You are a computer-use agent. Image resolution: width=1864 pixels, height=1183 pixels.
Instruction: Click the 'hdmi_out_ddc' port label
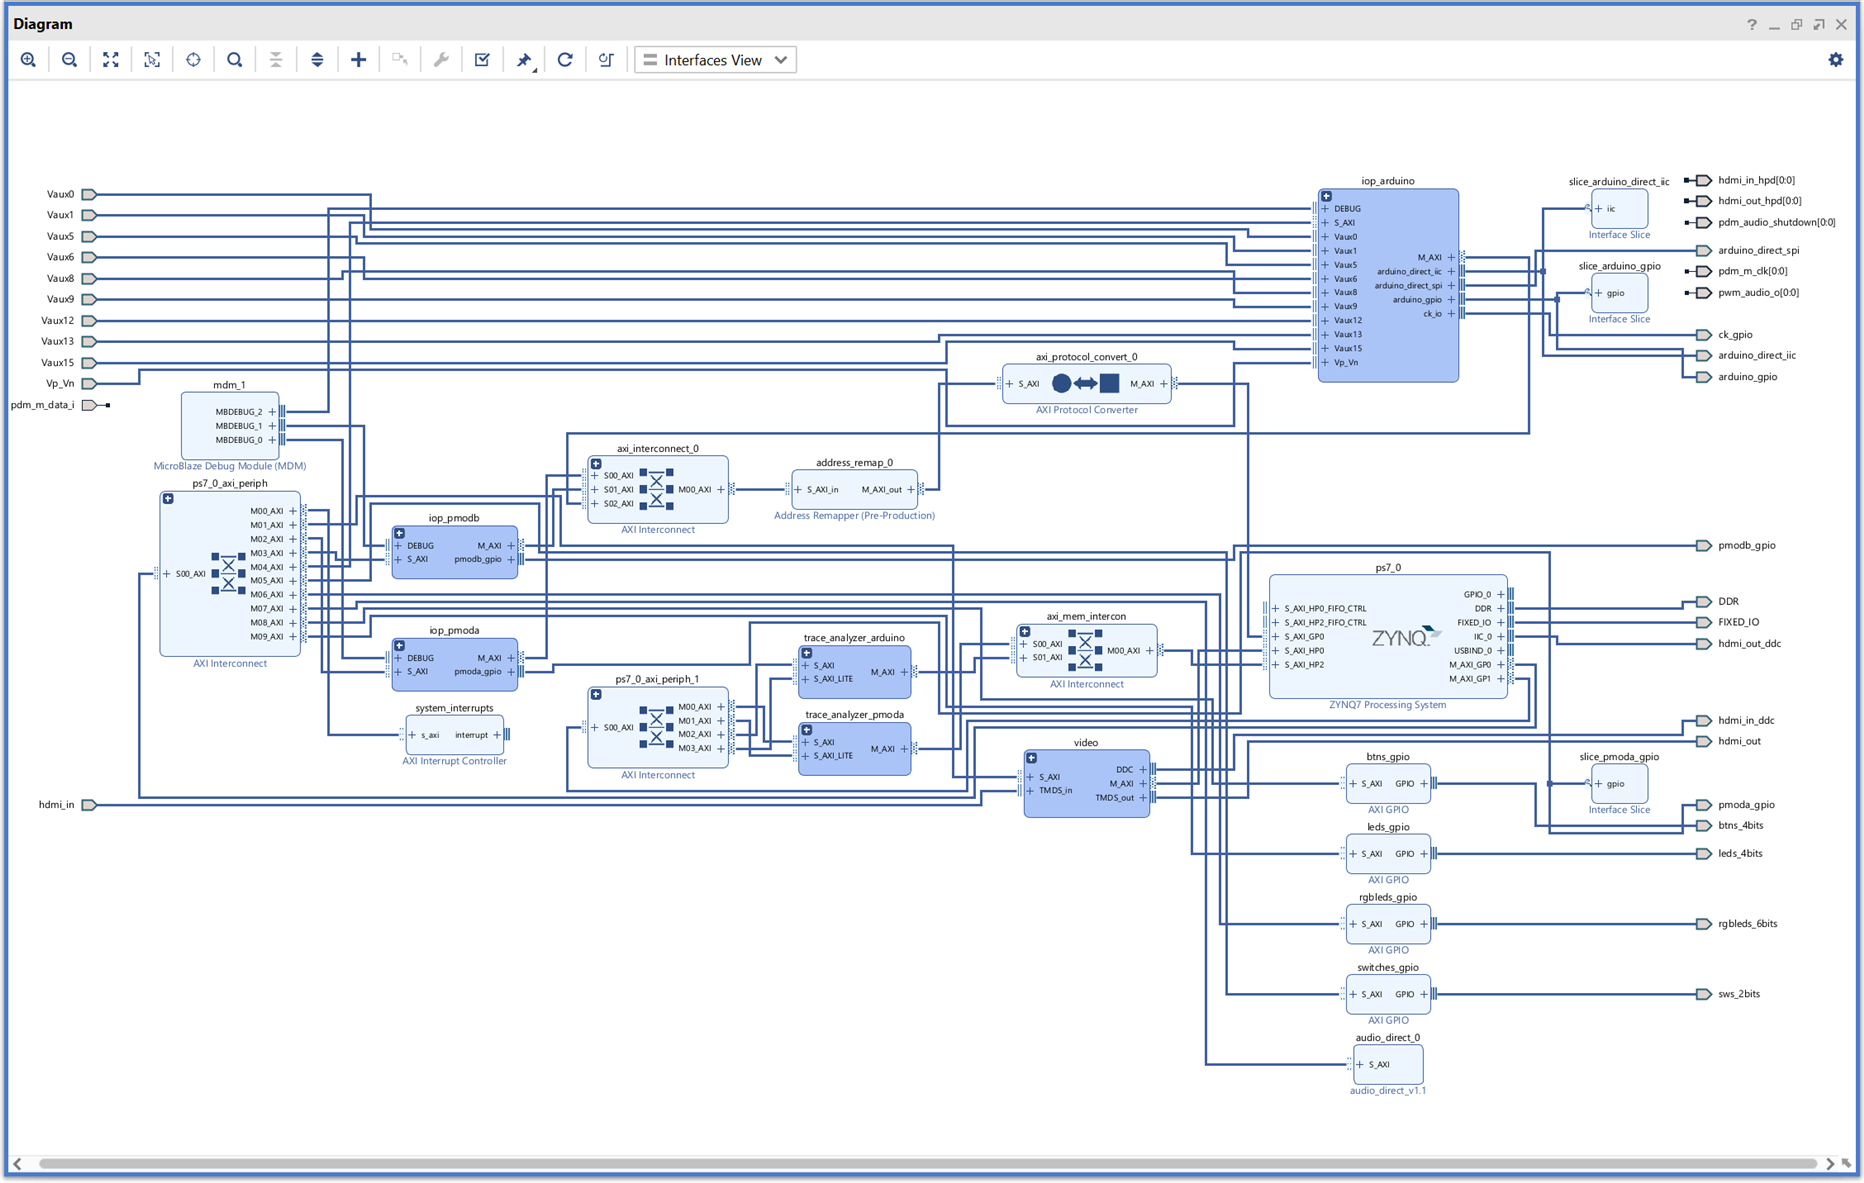click(x=1750, y=644)
